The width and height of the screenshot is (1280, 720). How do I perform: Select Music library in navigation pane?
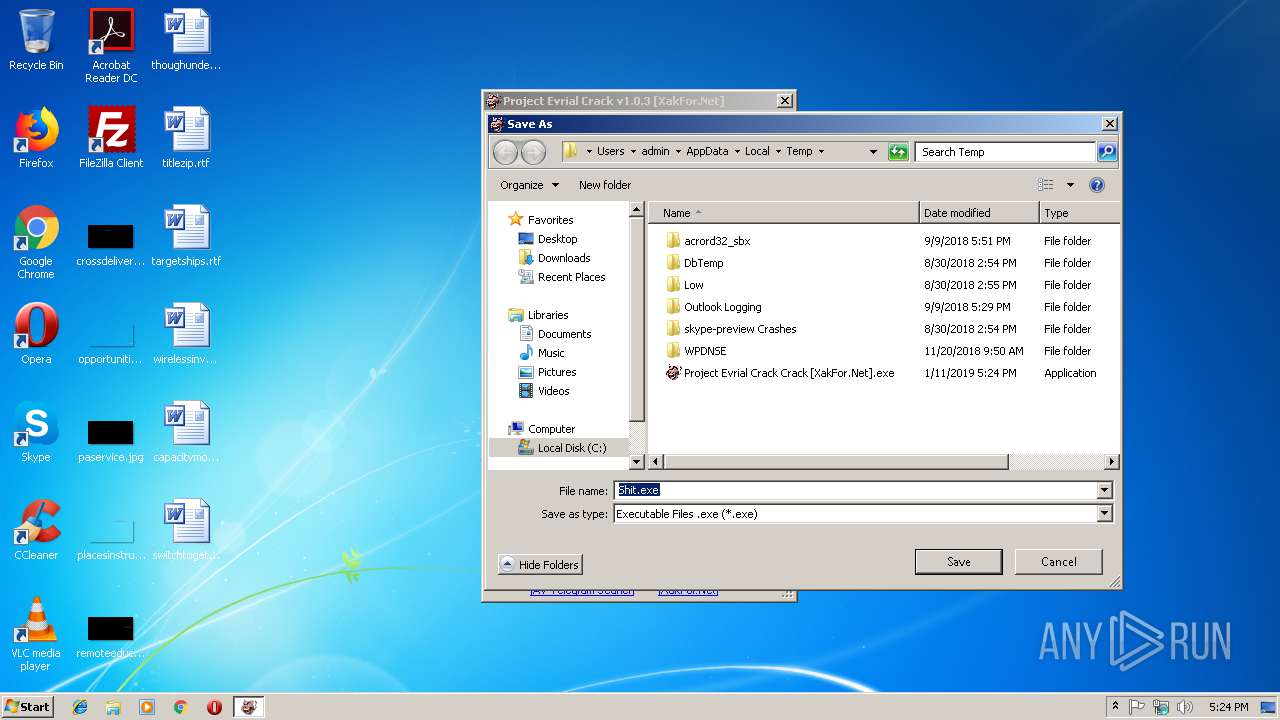tap(541, 353)
